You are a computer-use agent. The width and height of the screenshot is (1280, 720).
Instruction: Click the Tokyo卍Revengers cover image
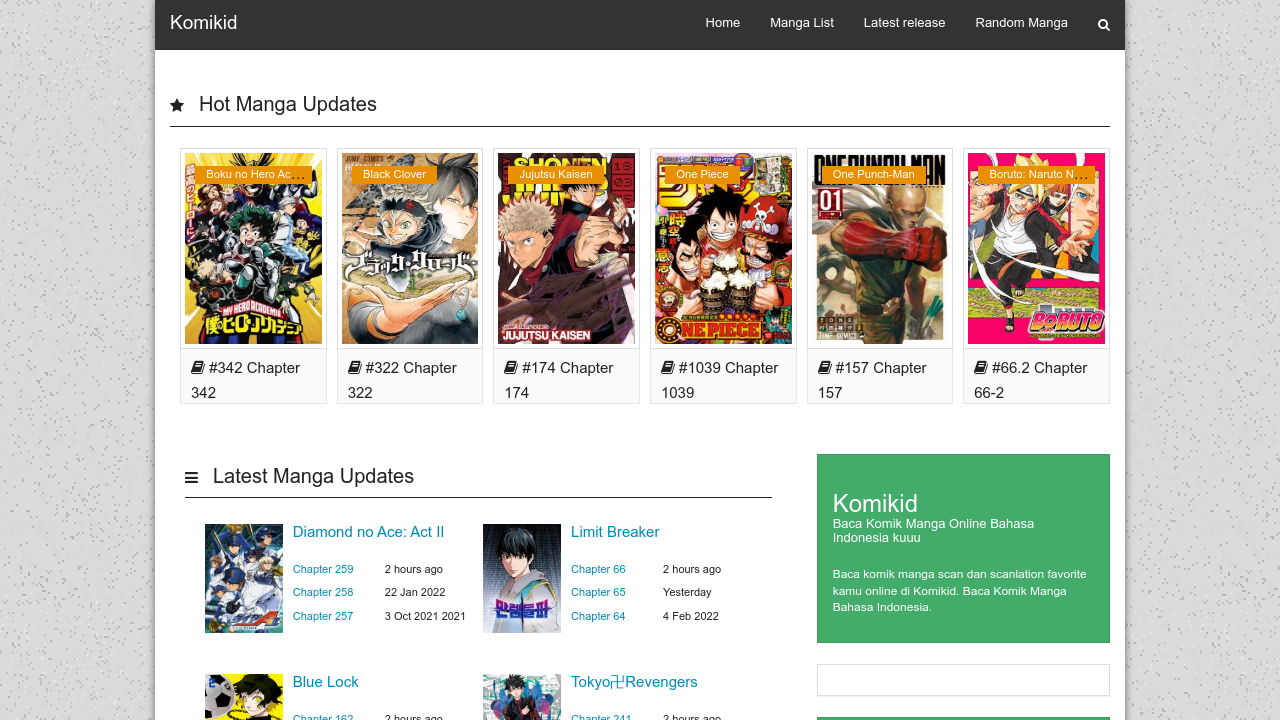pos(522,697)
